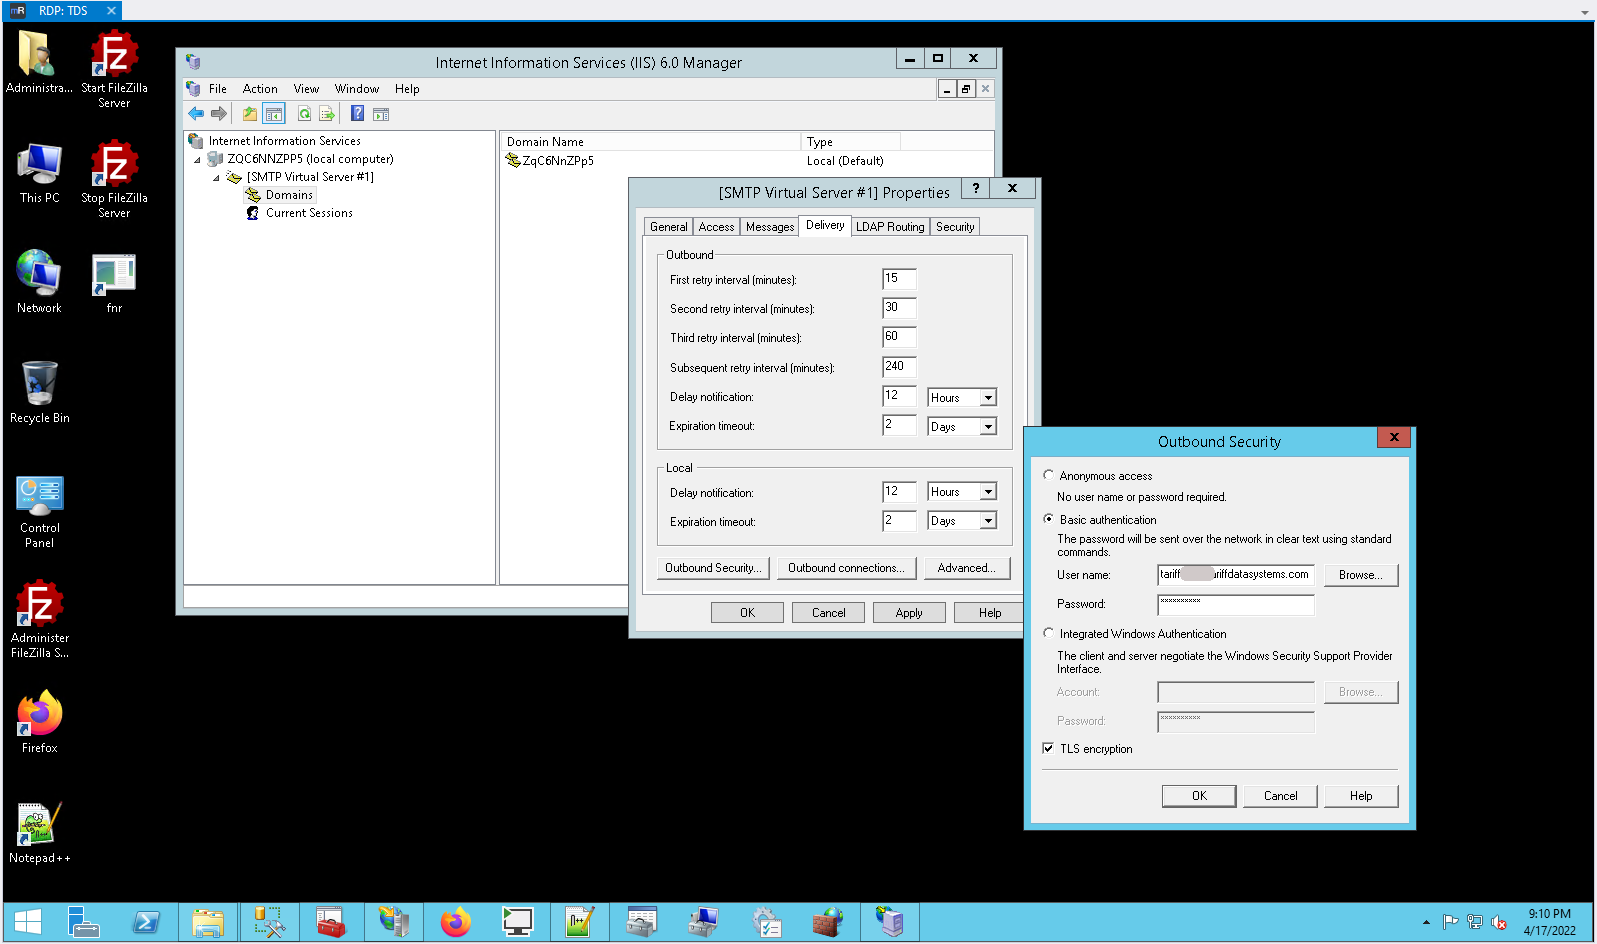Select the fnr desktop shortcut
The image size is (1597, 944).
pyautogui.click(x=114, y=282)
